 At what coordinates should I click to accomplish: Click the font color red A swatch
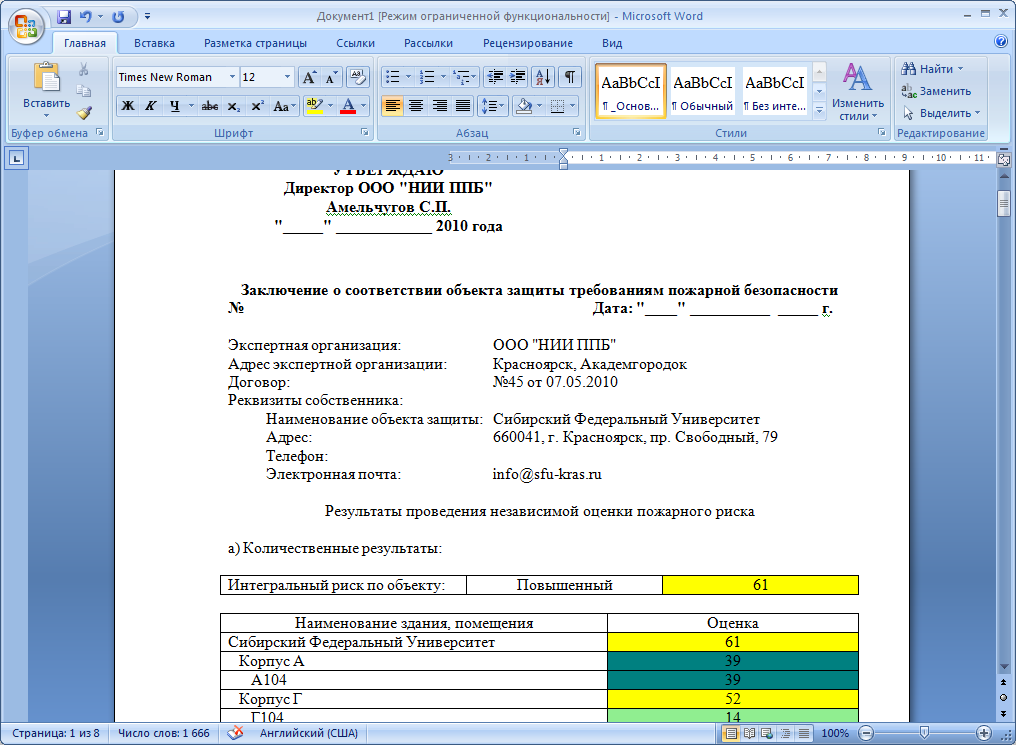[x=348, y=106]
